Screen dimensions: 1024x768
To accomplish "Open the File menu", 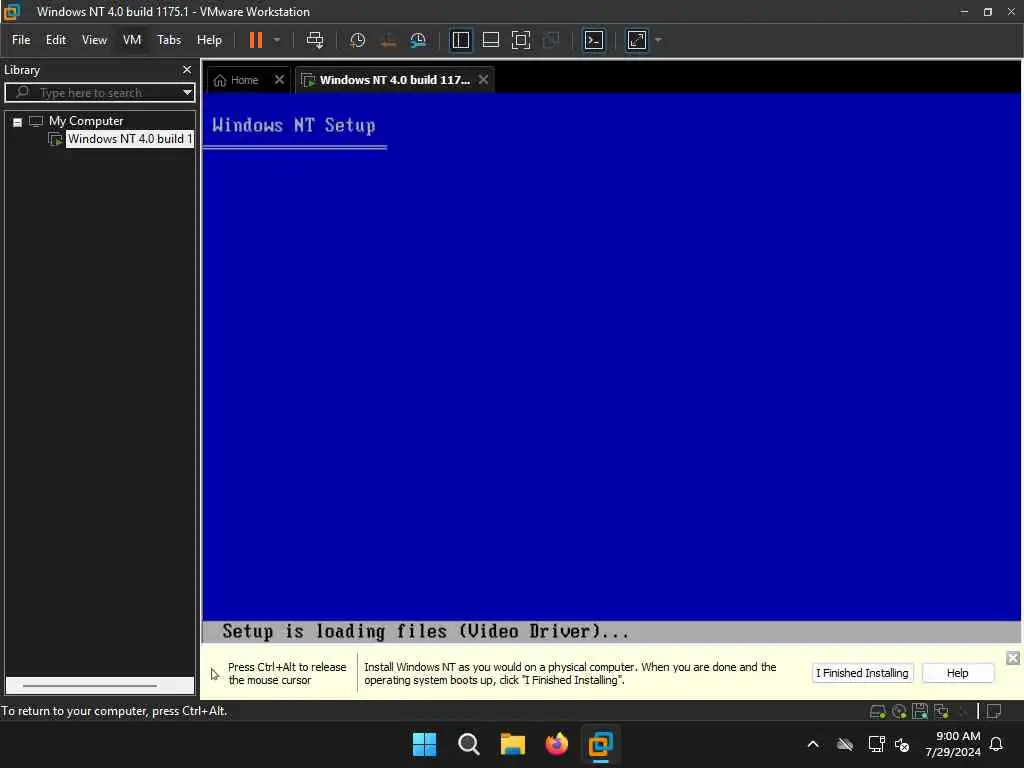I will click(21, 40).
